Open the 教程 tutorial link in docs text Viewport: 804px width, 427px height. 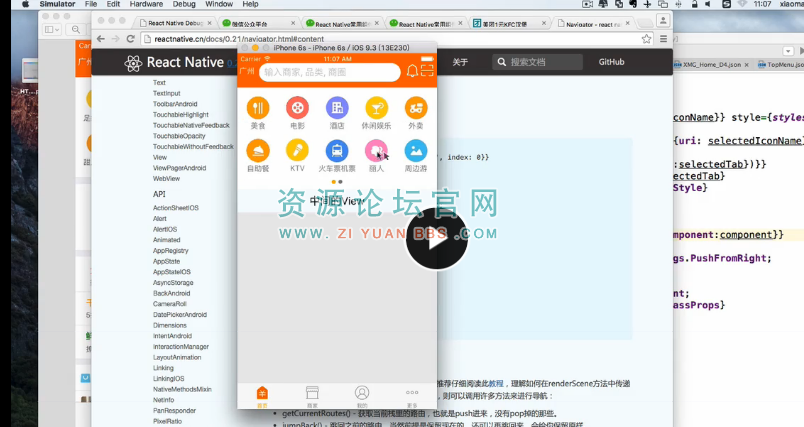496,383
